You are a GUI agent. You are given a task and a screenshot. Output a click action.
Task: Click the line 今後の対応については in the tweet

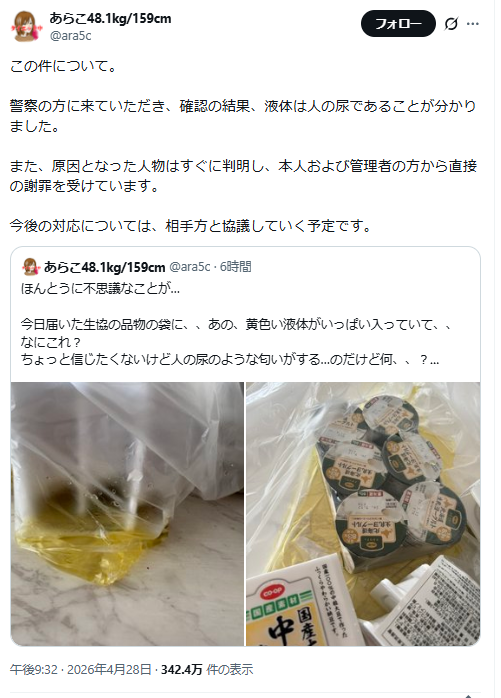pos(191,226)
